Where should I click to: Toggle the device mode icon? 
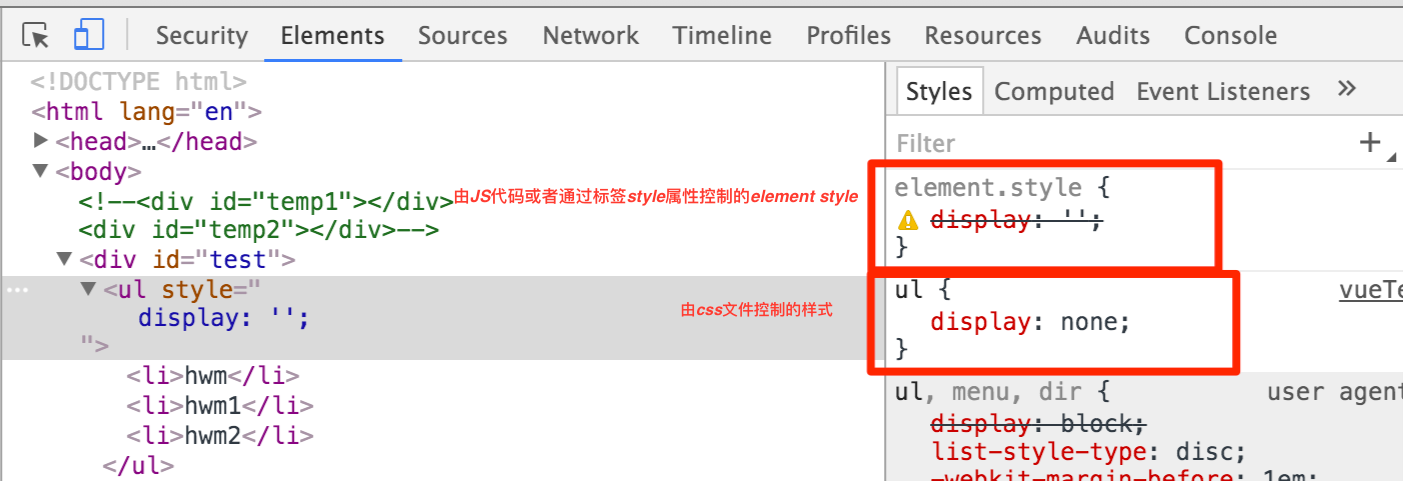point(89,36)
